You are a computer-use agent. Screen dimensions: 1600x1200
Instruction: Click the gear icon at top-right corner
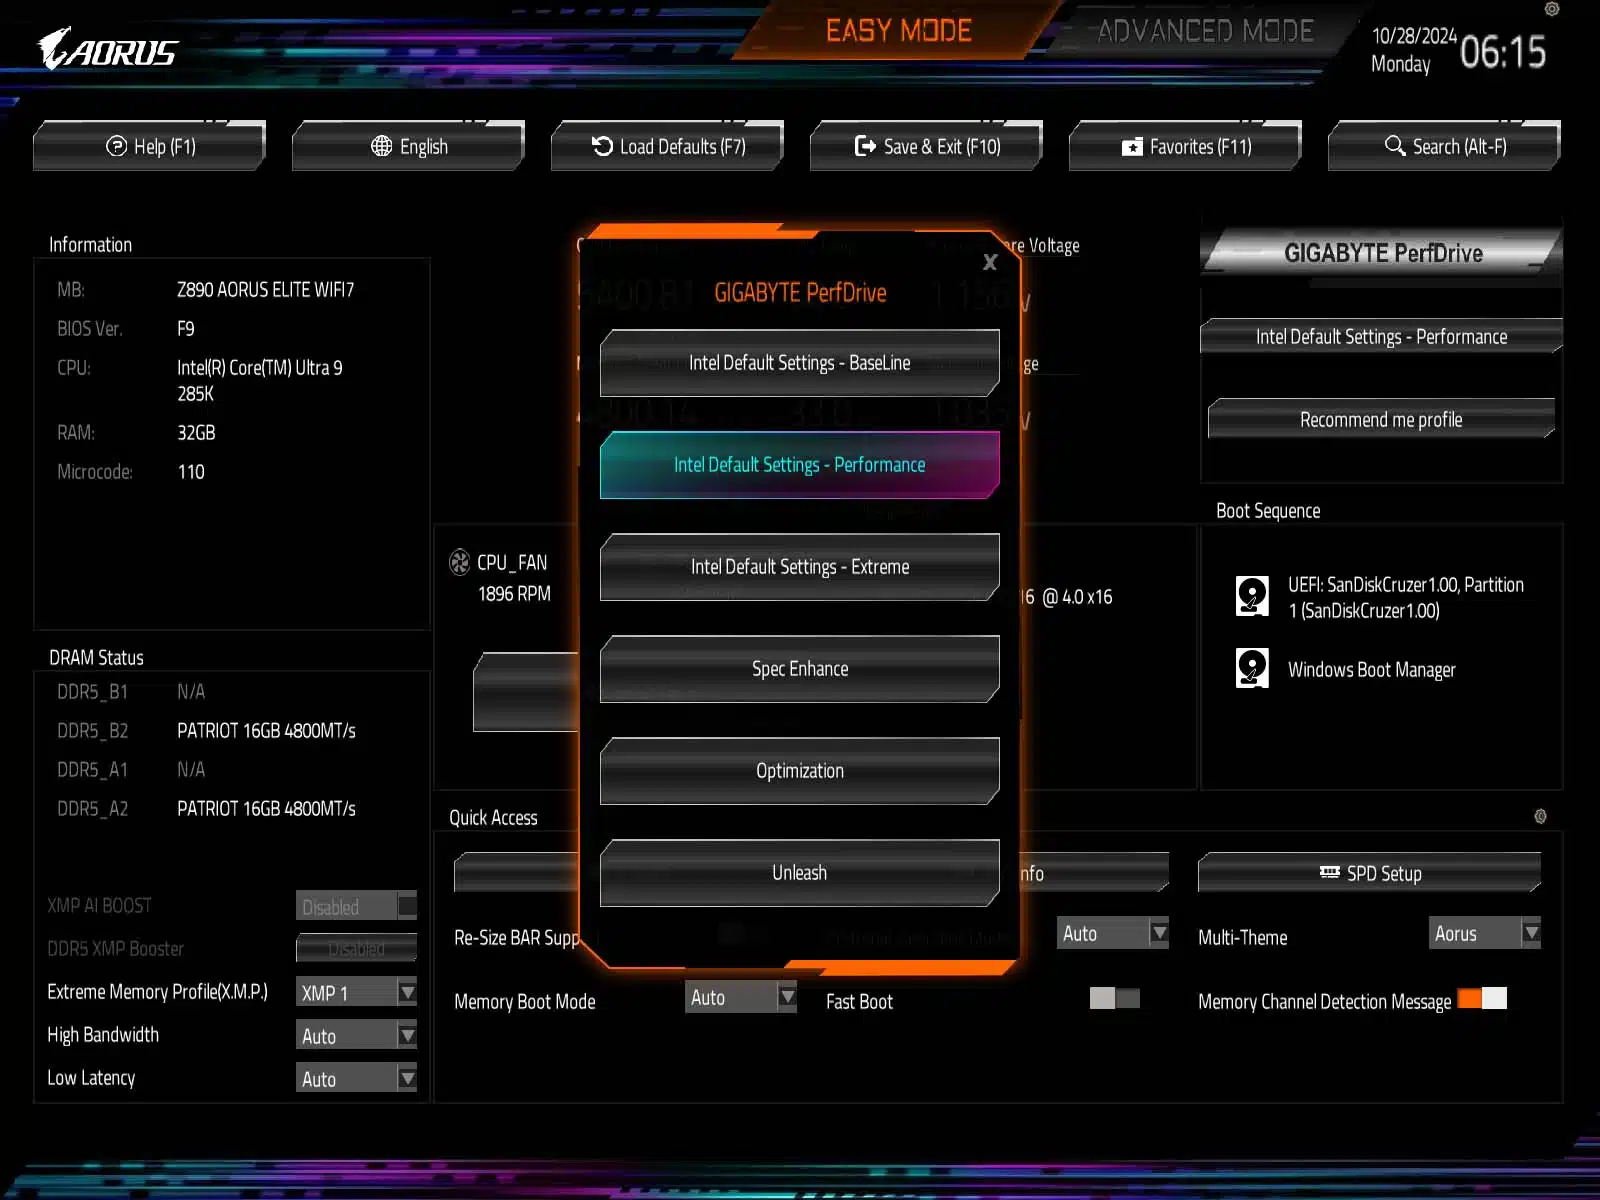(x=1552, y=9)
